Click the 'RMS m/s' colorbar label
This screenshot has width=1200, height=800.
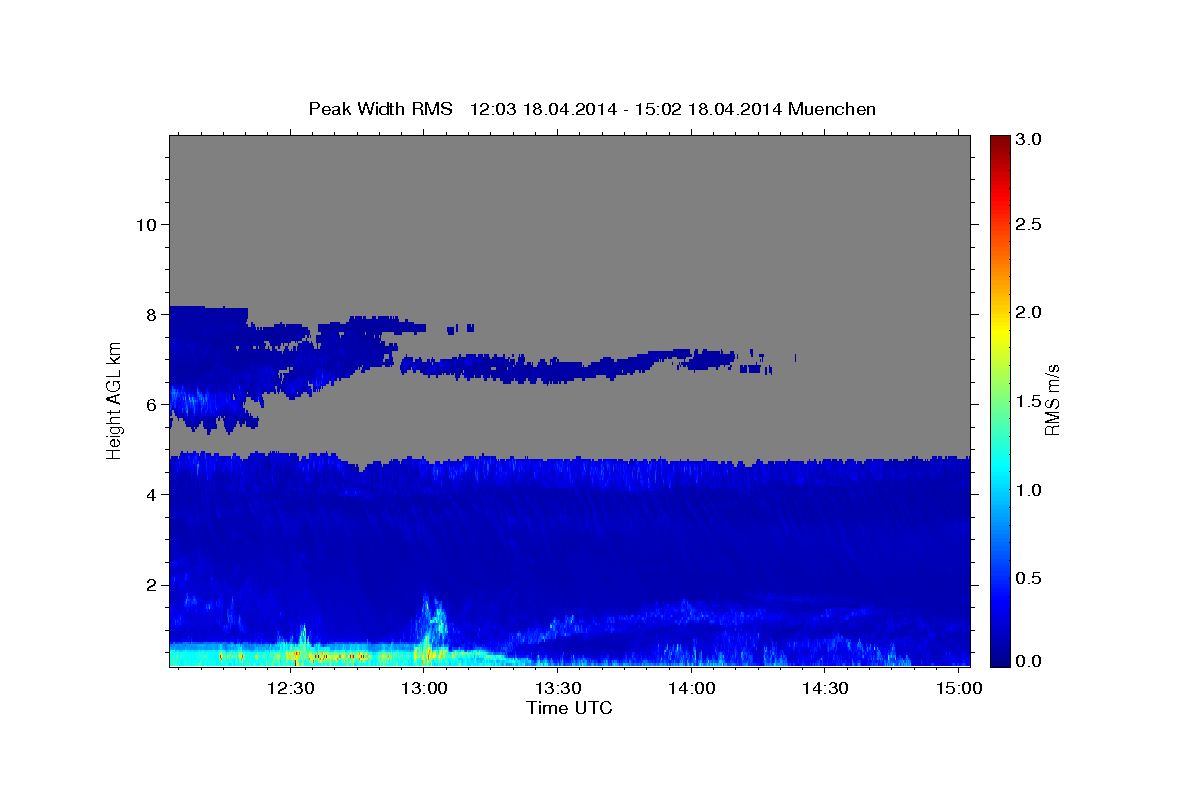click(x=1051, y=400)
